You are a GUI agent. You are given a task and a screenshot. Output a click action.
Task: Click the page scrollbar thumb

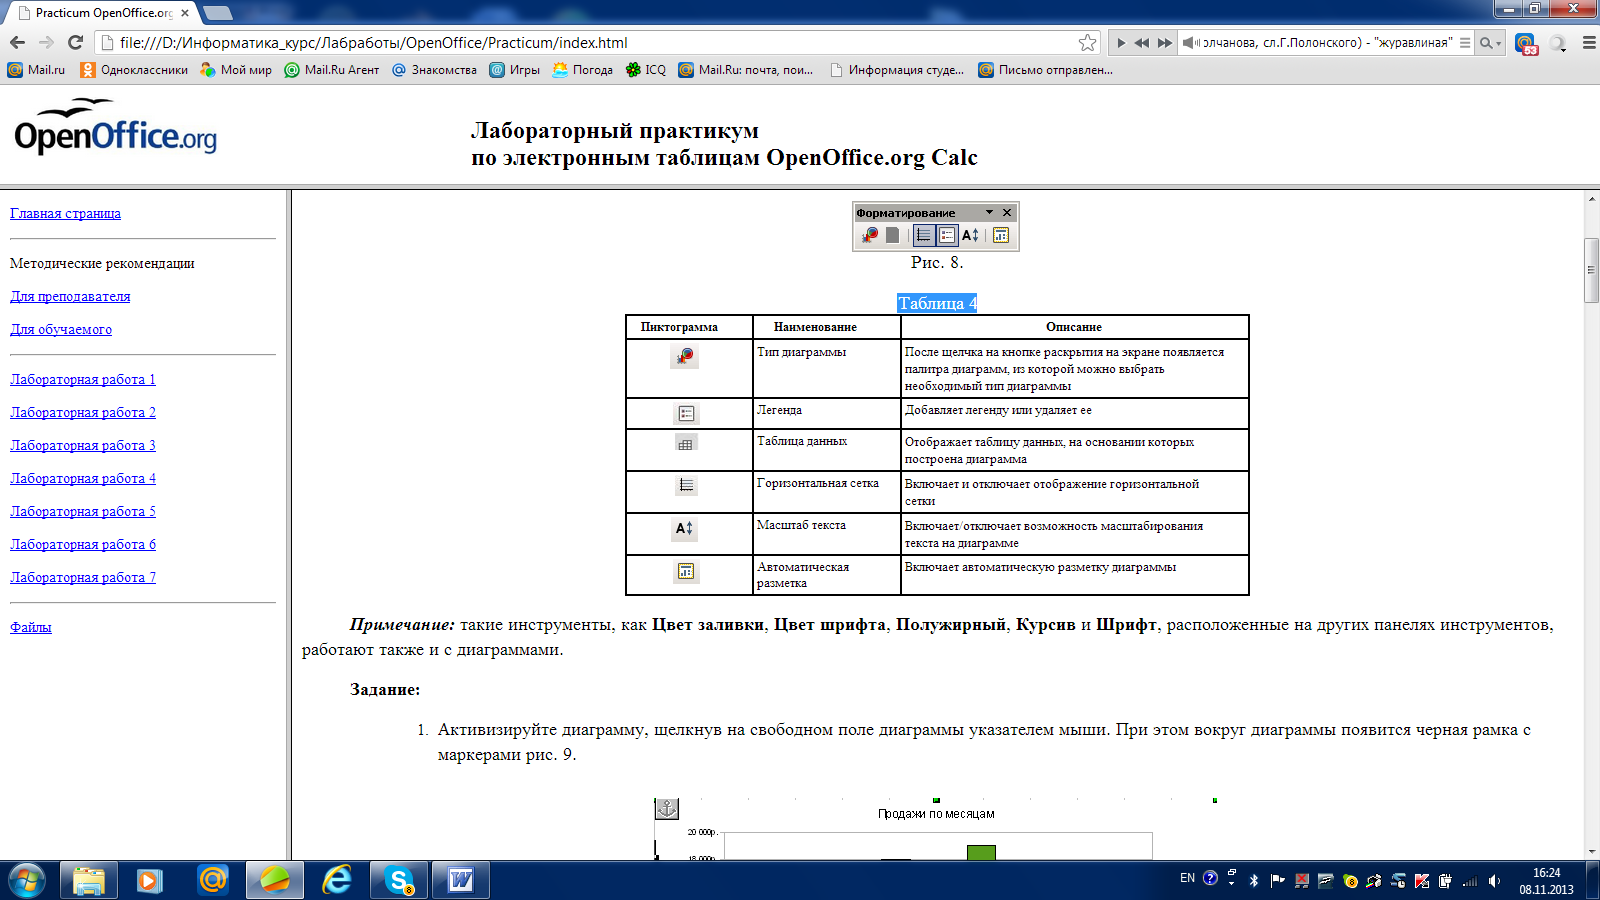pos(1591,270)
